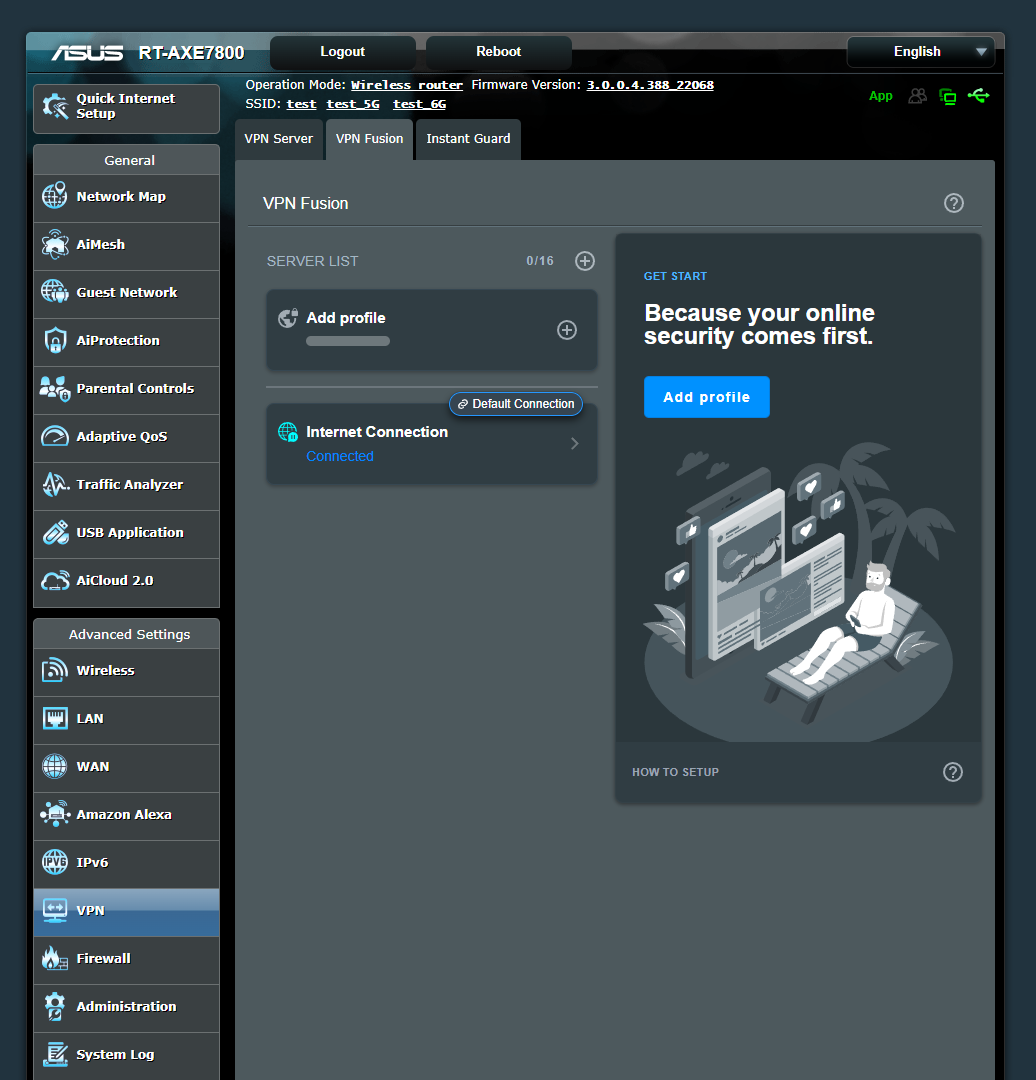Screen dimensions: 1036x1080
Task: Click the Connected status text
Action: [340, 456]
